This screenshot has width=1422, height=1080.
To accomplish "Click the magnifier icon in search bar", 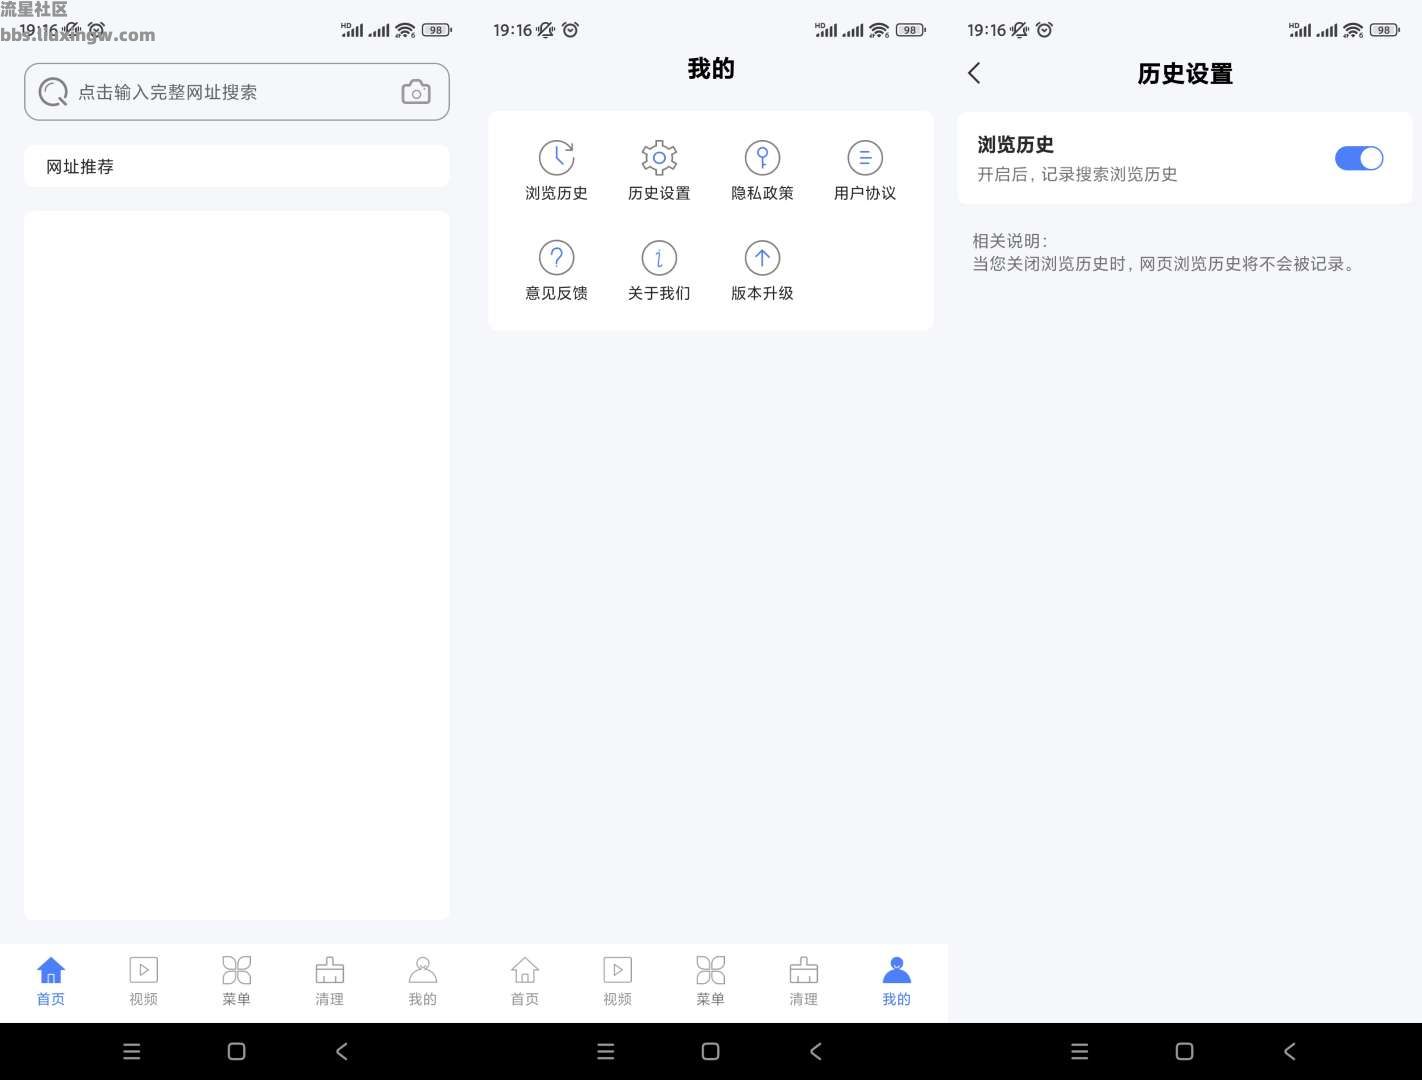I will pyautogui.click(x=53, y=92).
